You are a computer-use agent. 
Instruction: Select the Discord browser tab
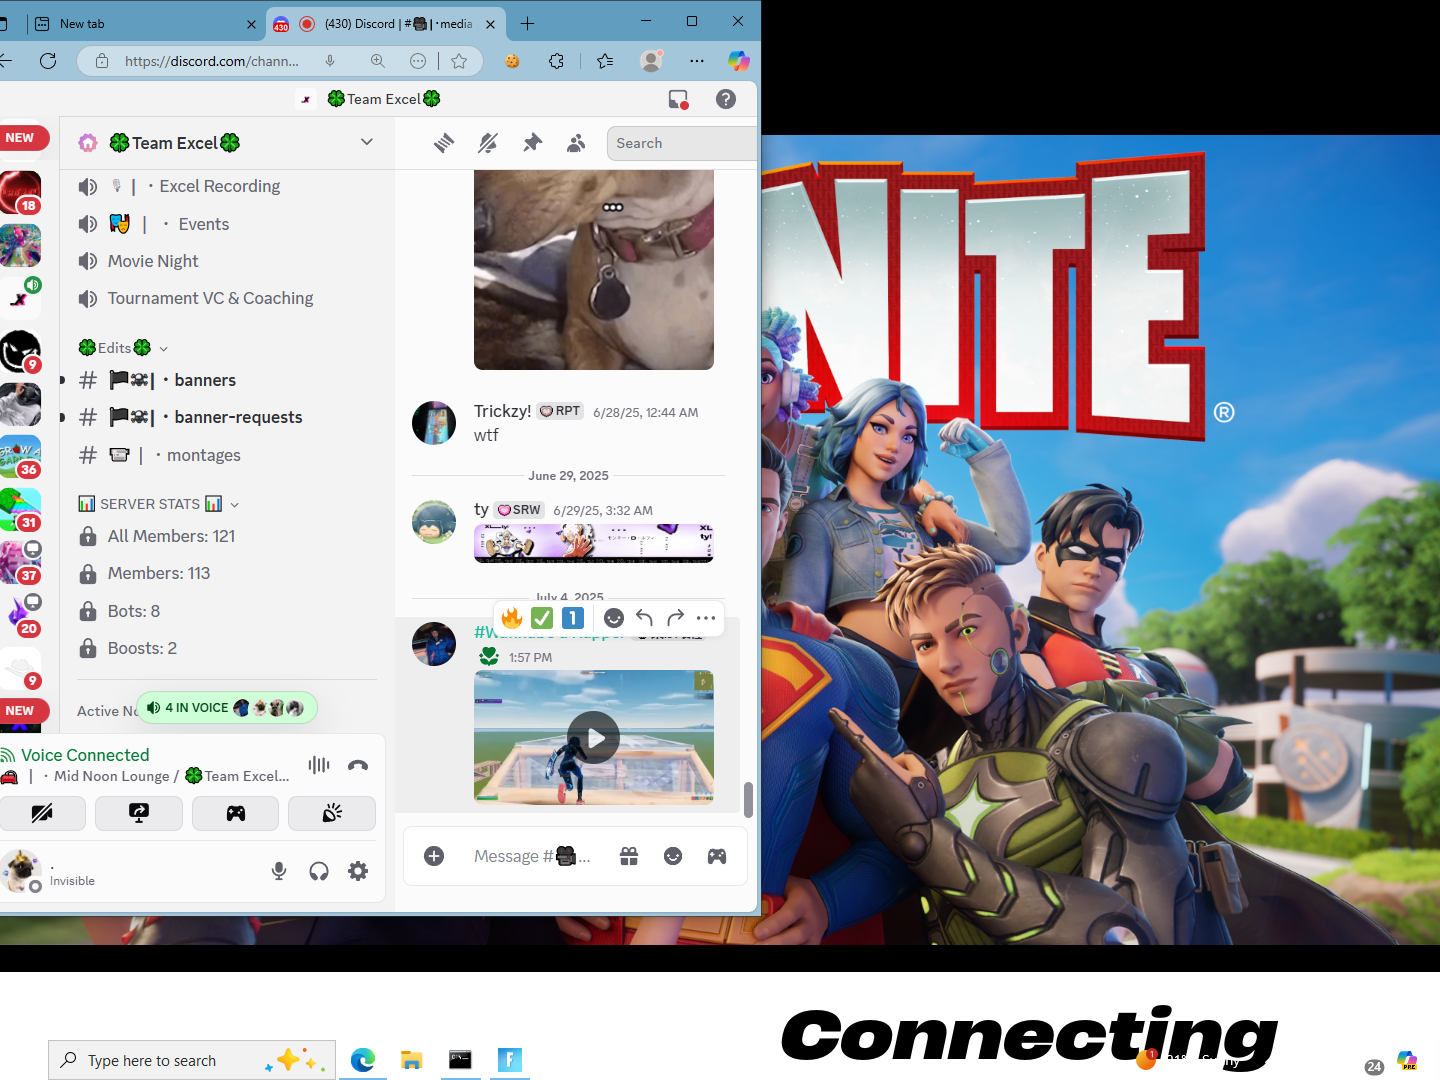[x=387, y=23]
